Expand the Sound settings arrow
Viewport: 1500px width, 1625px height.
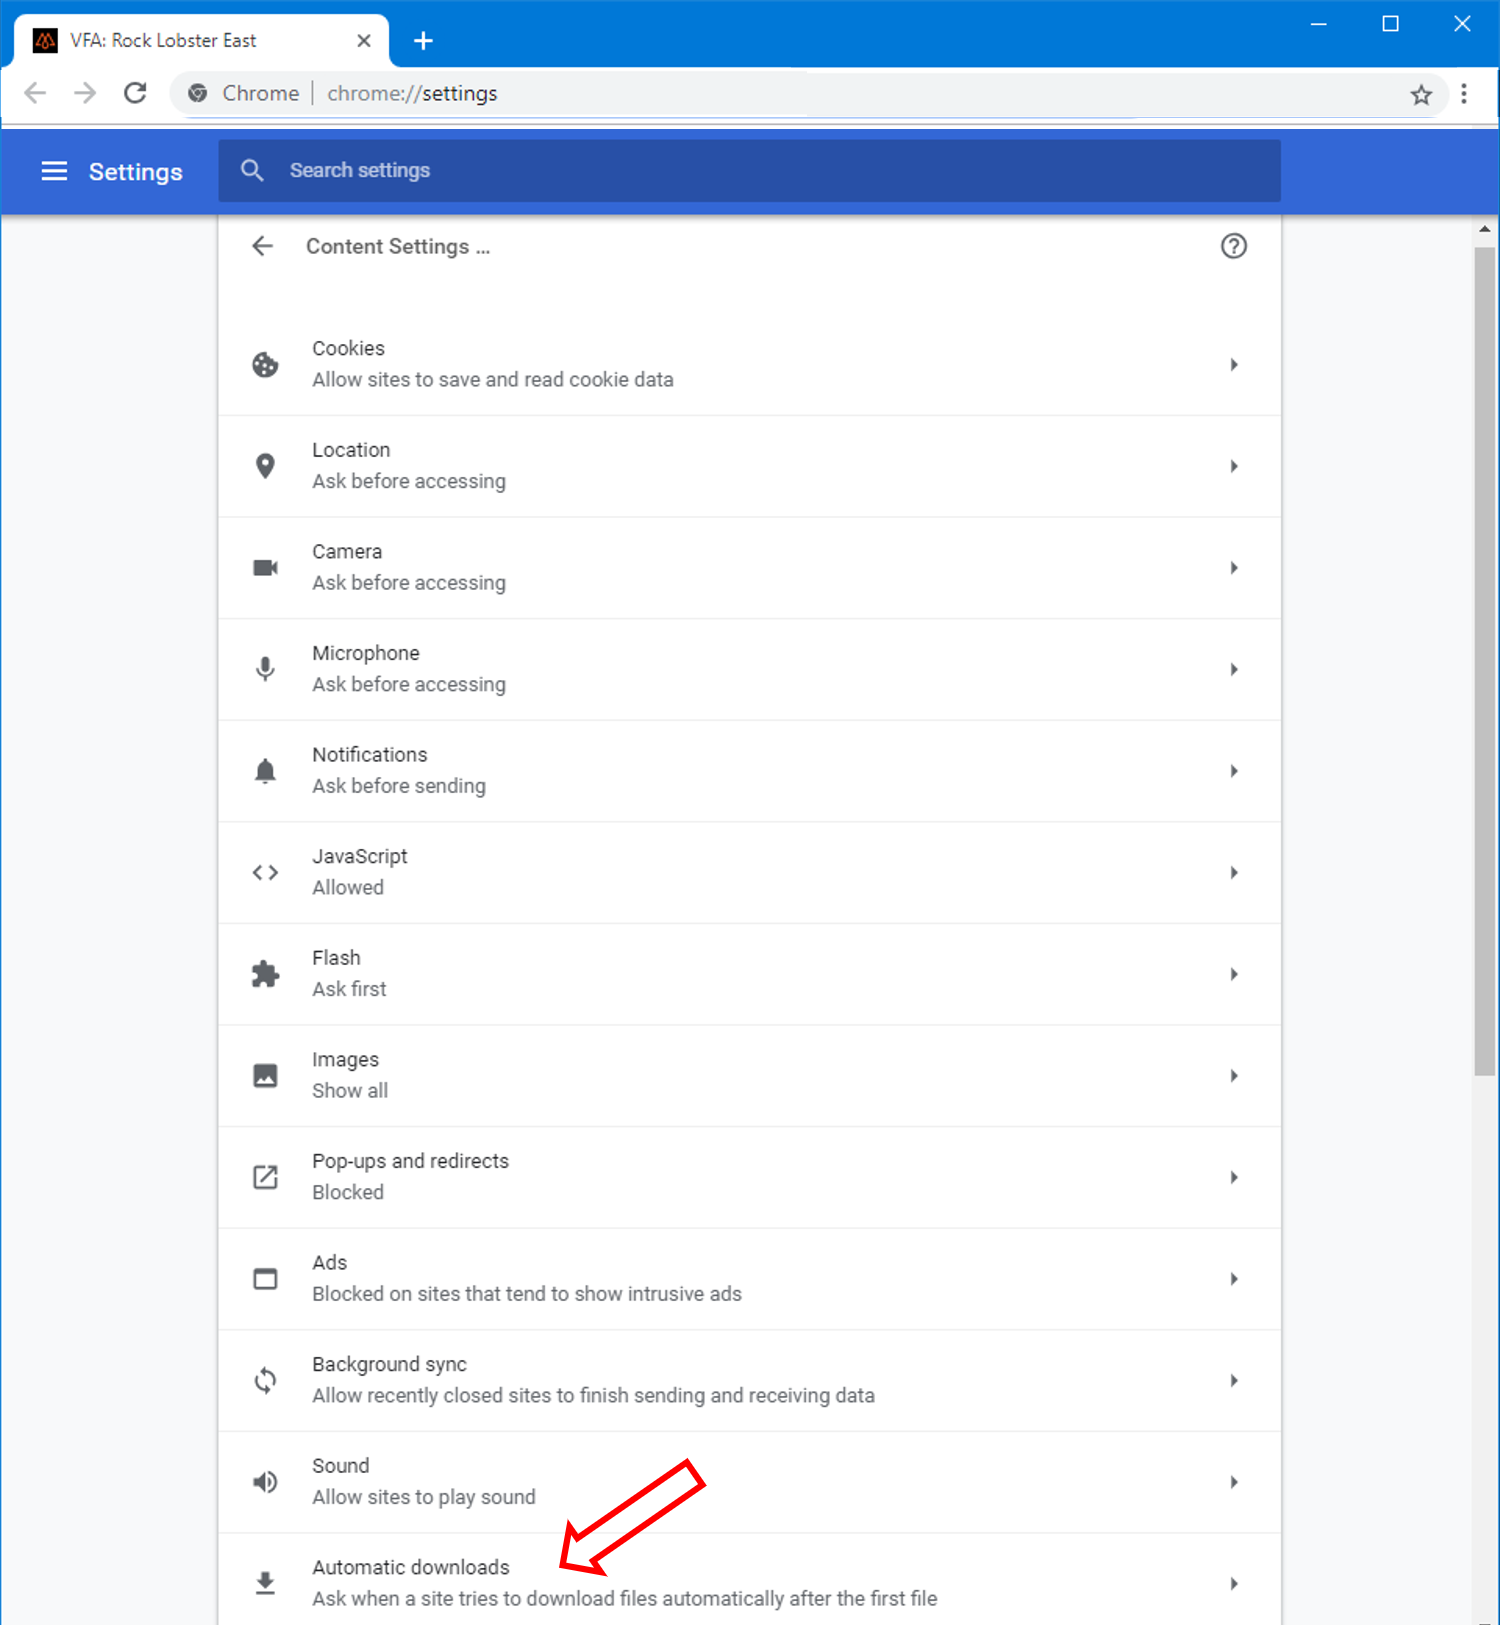tap(1234, 1482)
